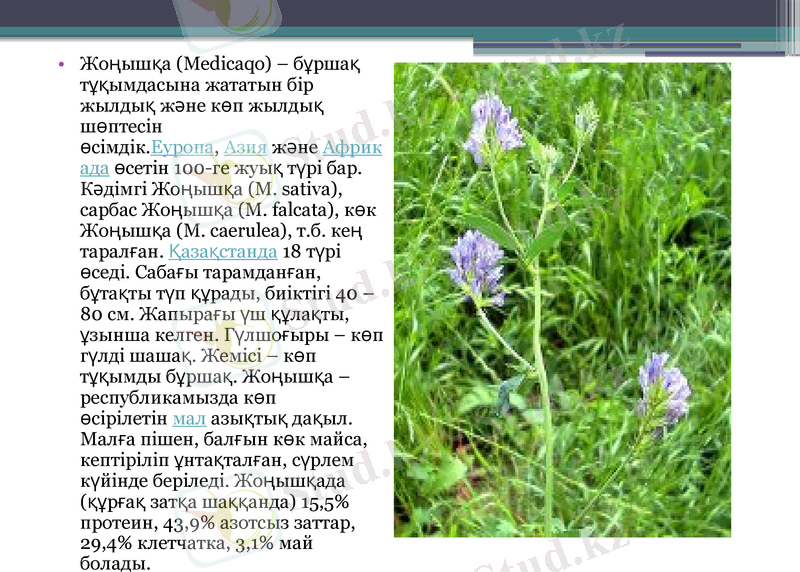Open the Қазақстанда hyperlink
This screenshot has height=572, width=800.
[223, 252]
